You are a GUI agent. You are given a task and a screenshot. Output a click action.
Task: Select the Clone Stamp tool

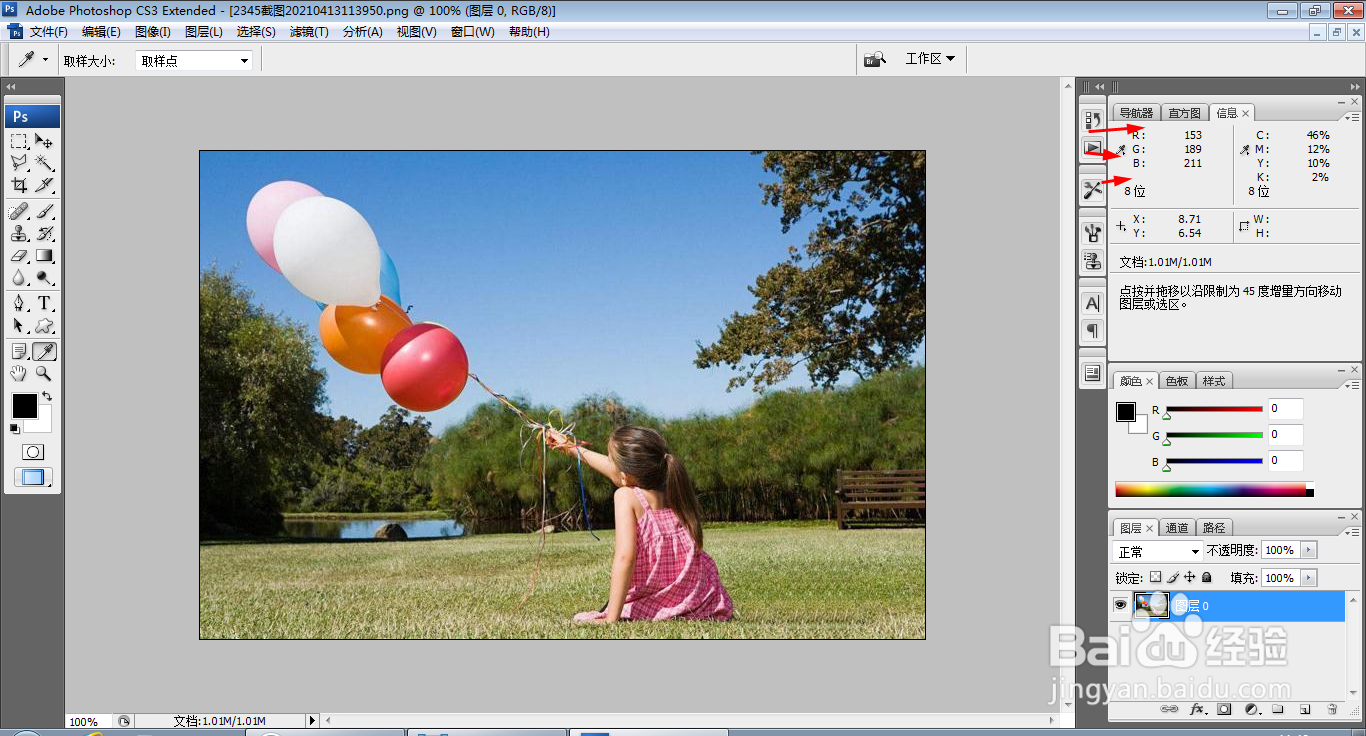click(19, 233)
